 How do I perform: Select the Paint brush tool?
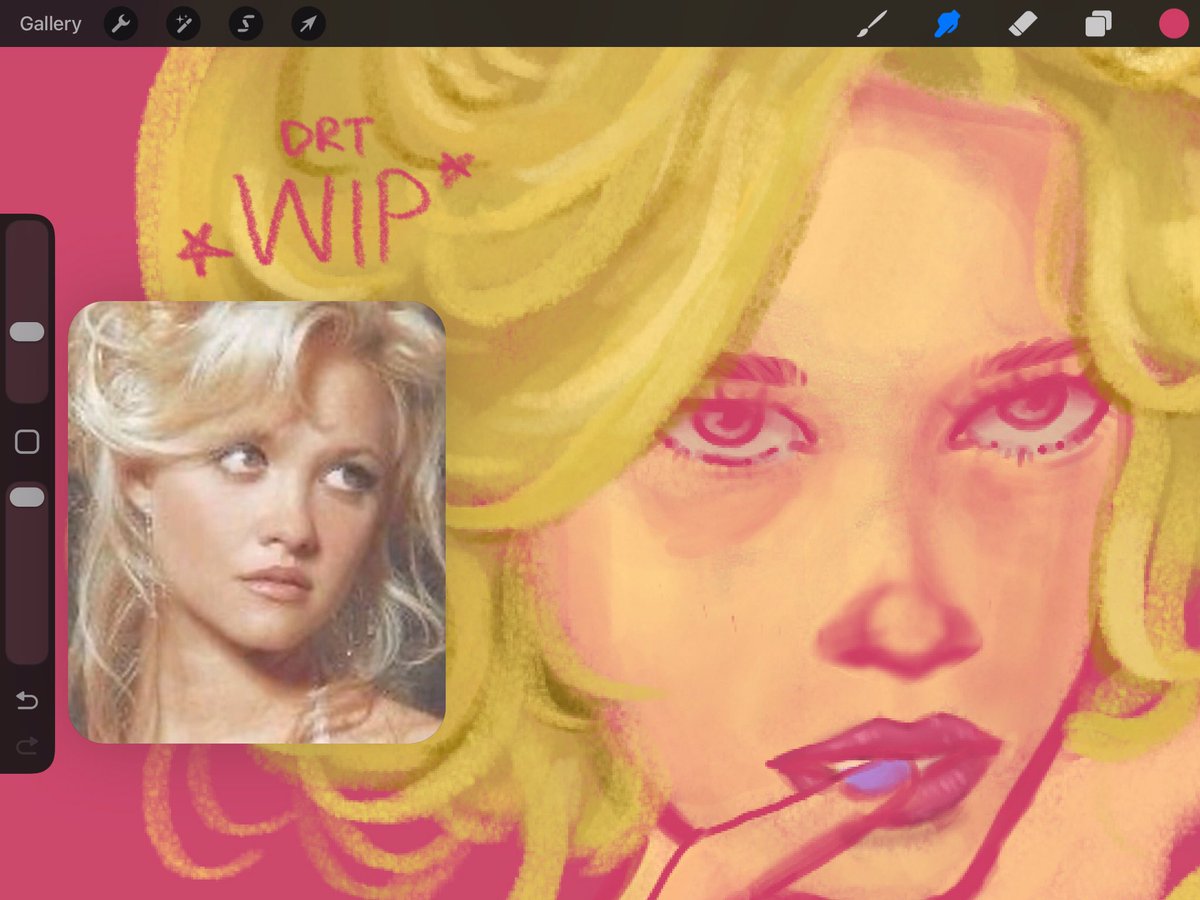tap(873, 24)
